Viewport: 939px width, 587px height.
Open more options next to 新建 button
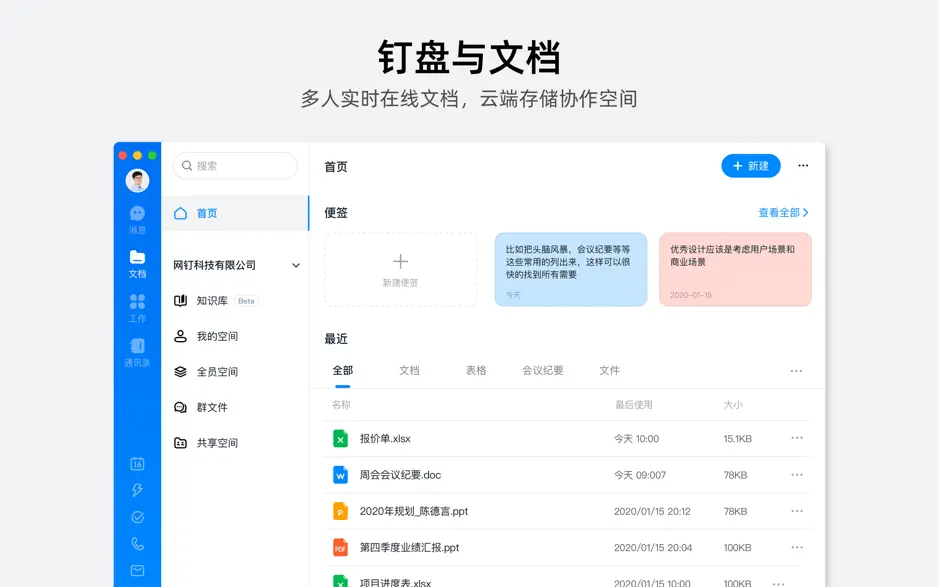click(803, 166)
